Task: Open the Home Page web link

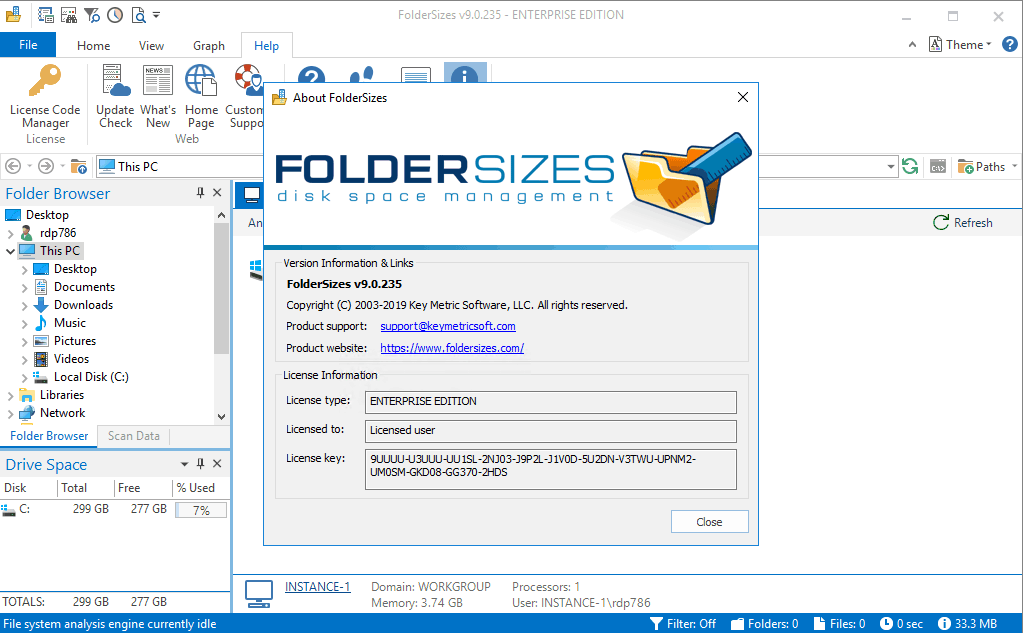Action: [x=201, y=98]
